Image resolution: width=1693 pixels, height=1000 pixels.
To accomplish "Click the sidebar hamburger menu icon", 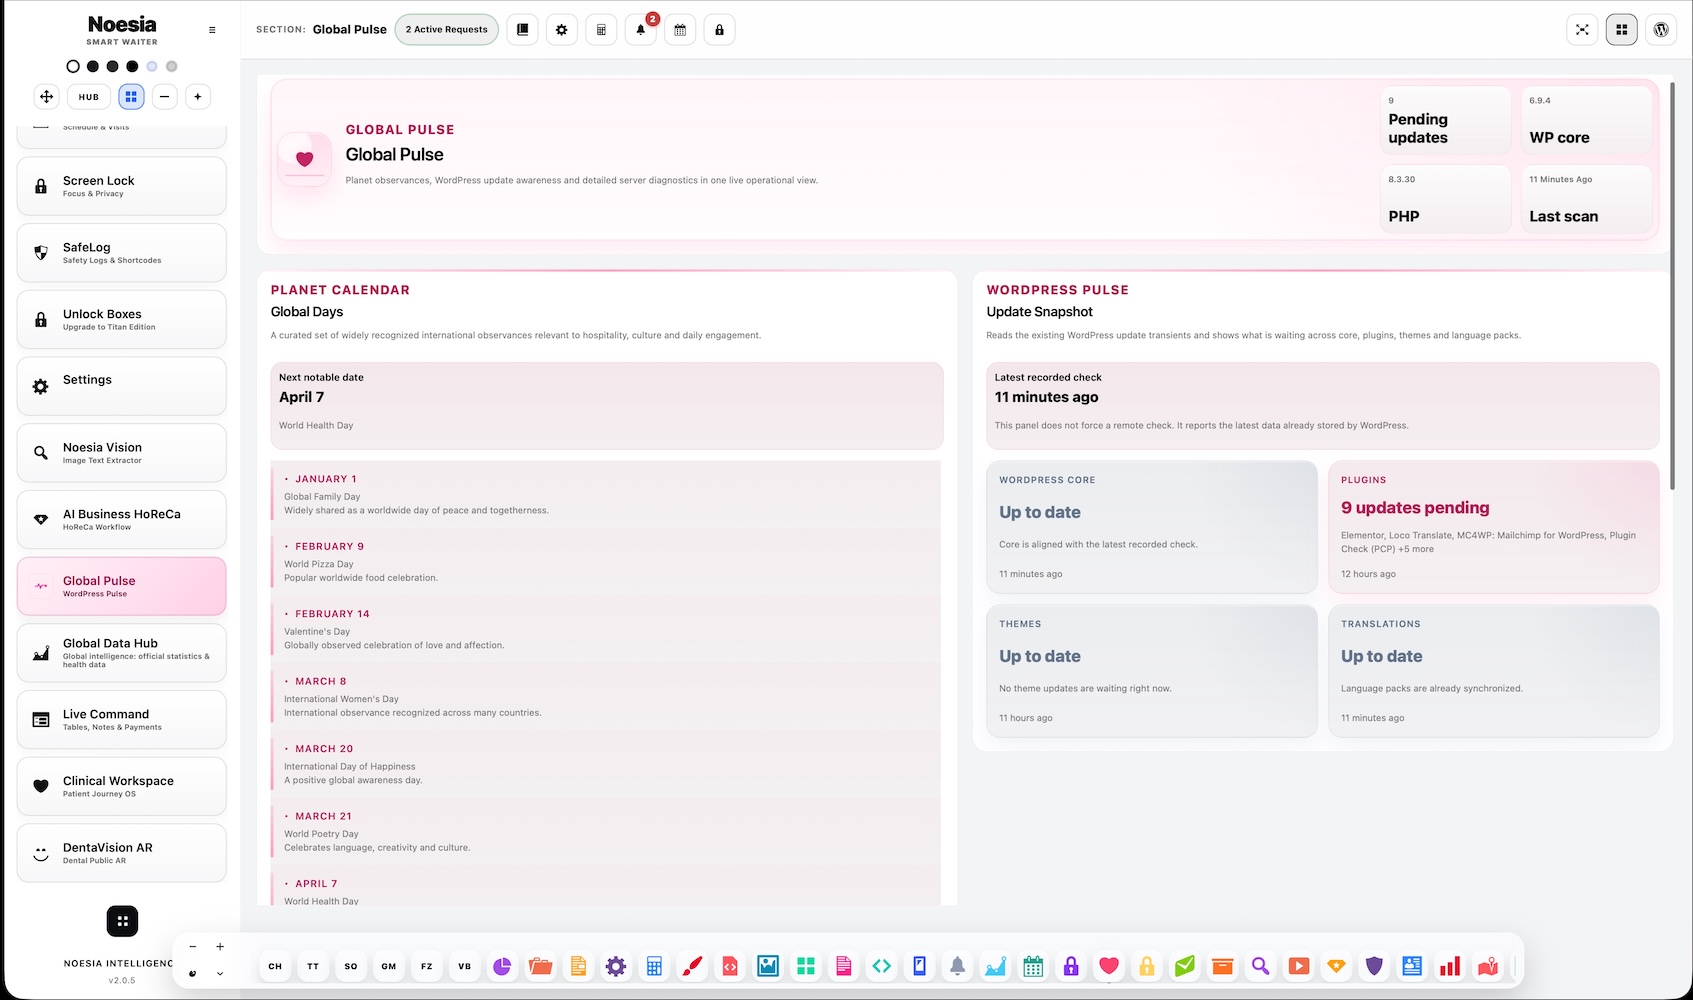I will 212,30.
